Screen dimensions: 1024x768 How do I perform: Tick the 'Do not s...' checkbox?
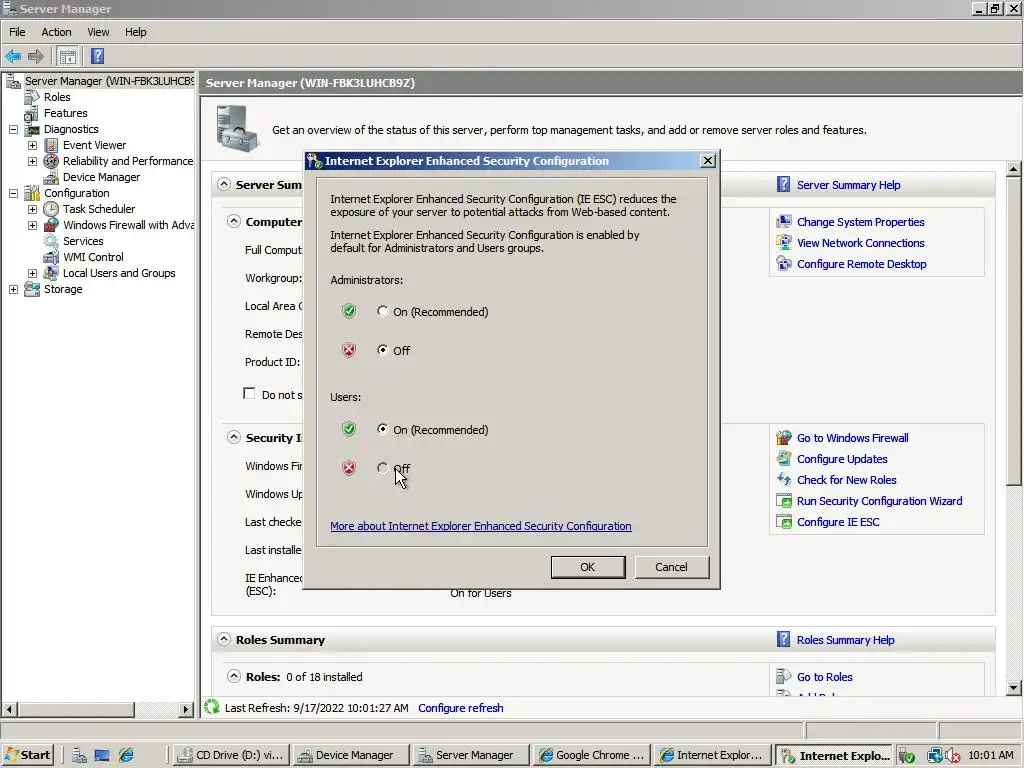[x=249, y=393]
